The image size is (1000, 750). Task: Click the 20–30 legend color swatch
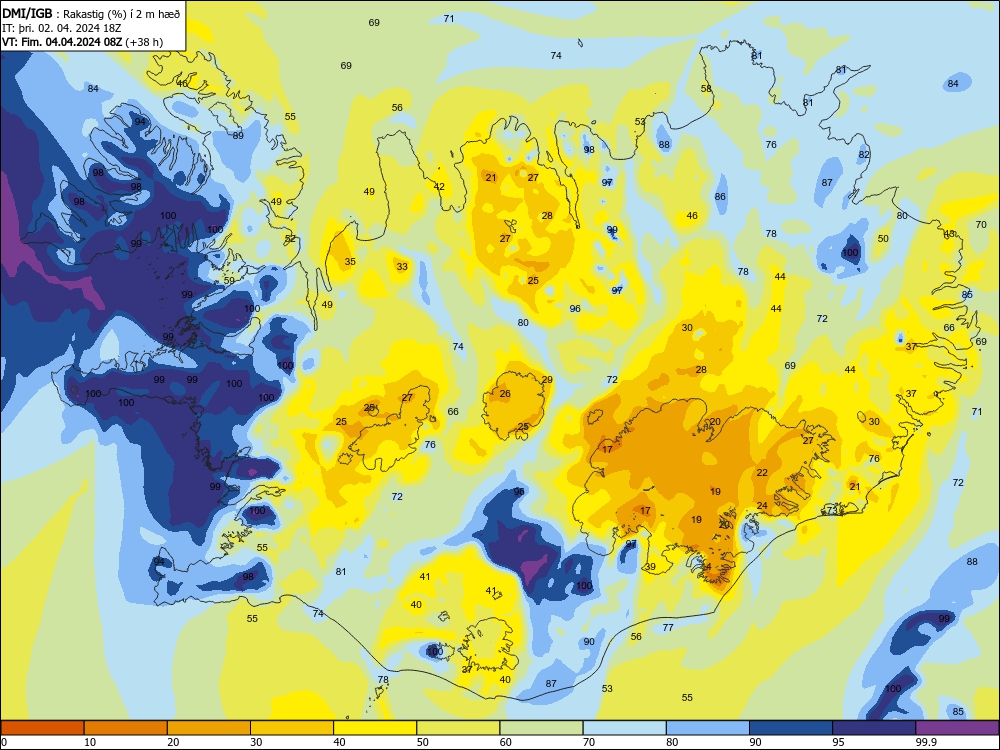[209, 728]
